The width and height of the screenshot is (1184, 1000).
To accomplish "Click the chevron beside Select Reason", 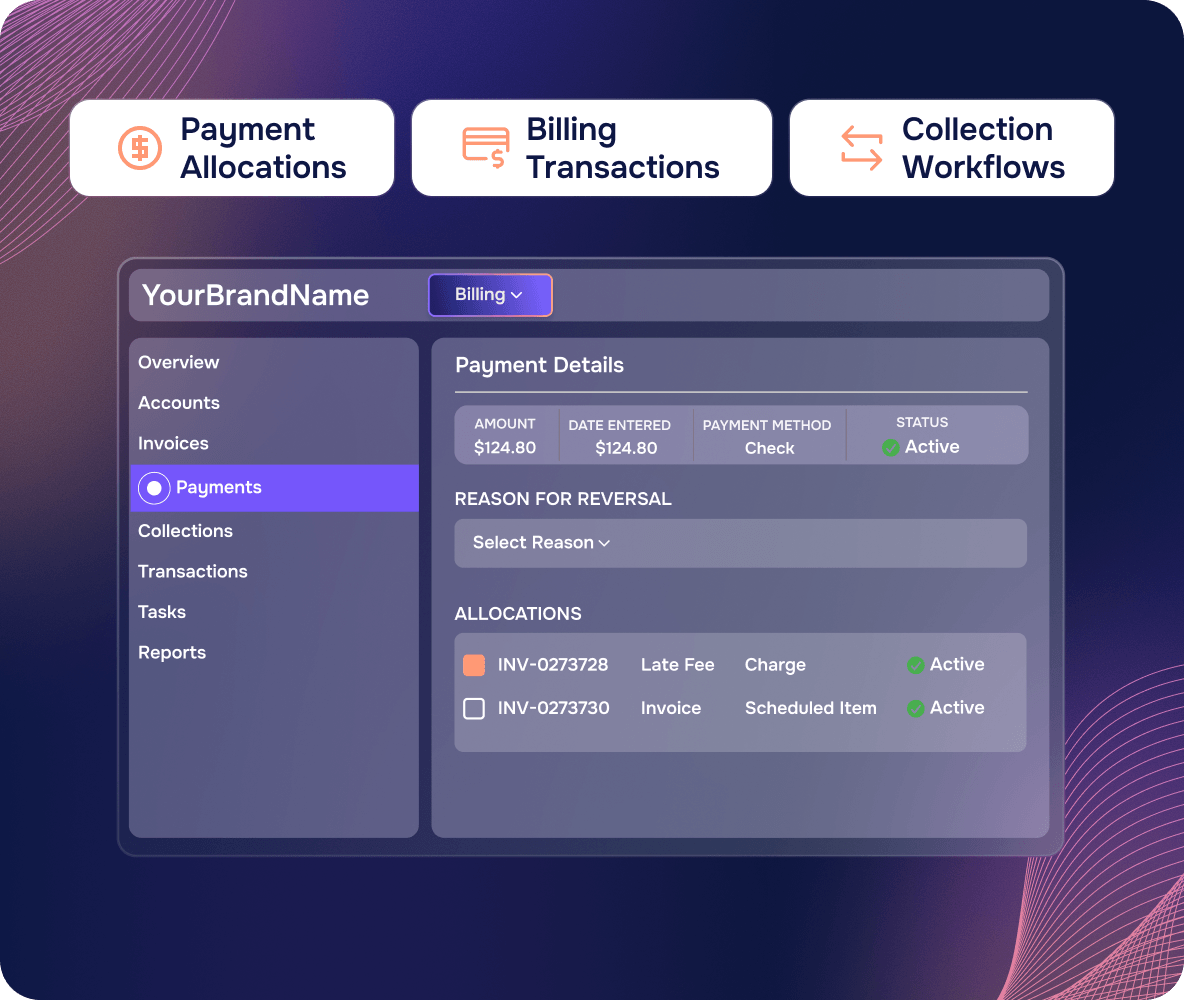I will (604, 544).
